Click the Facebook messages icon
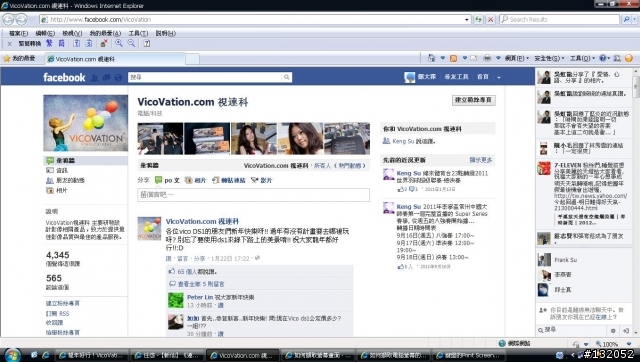 point(107,77)
